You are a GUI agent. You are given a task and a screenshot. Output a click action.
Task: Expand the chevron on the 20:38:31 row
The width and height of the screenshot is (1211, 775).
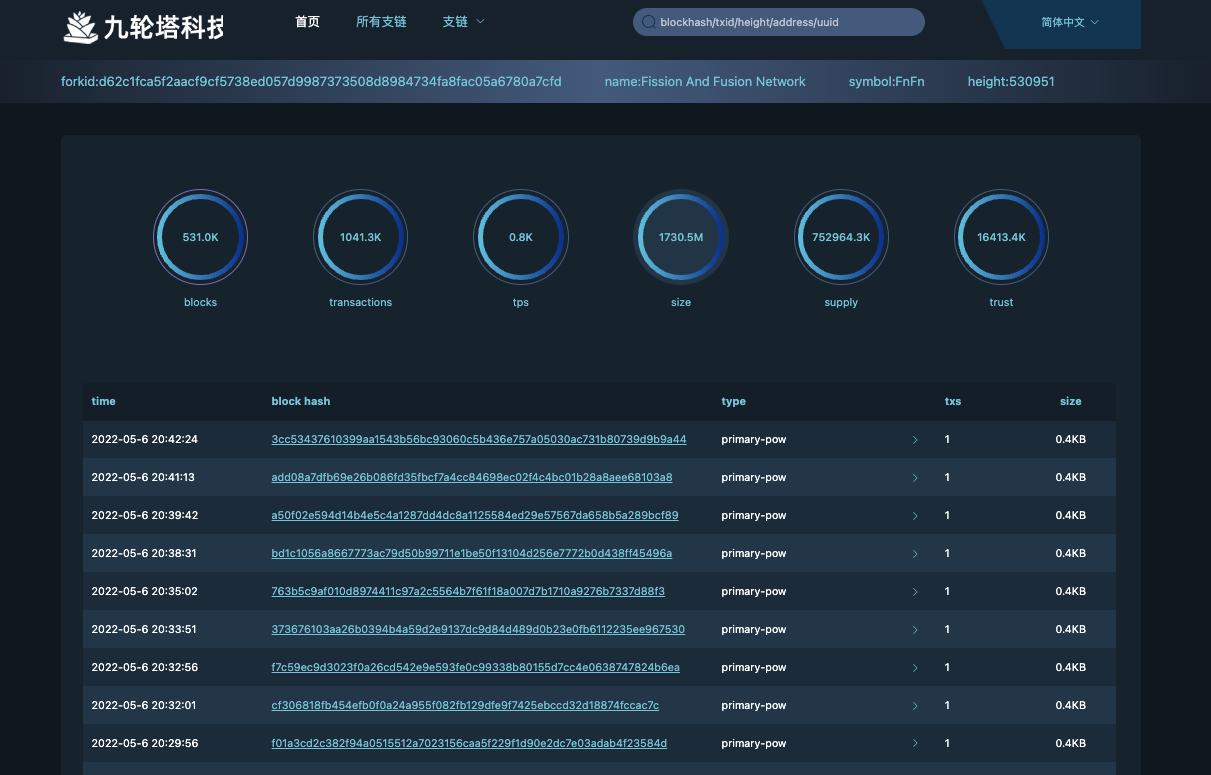915,554
